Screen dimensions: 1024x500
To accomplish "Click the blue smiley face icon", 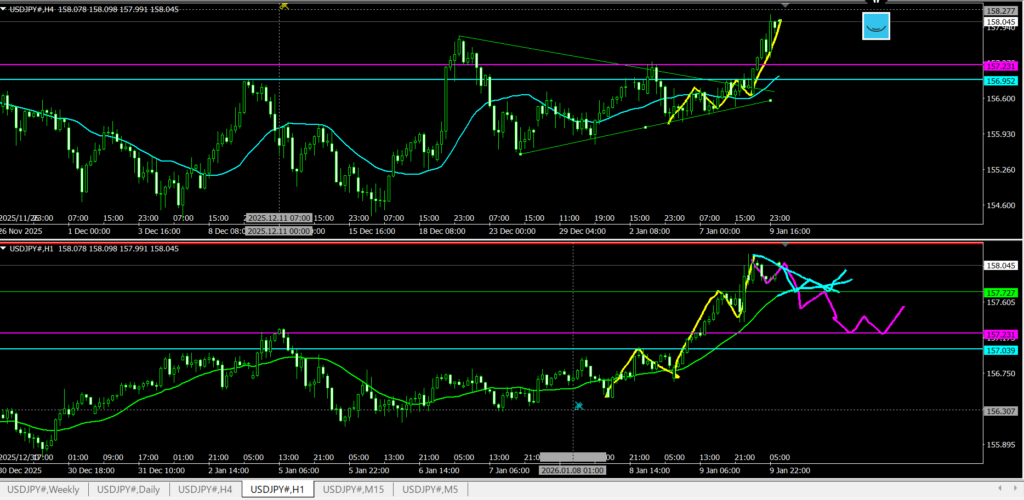I will (877, 26).
